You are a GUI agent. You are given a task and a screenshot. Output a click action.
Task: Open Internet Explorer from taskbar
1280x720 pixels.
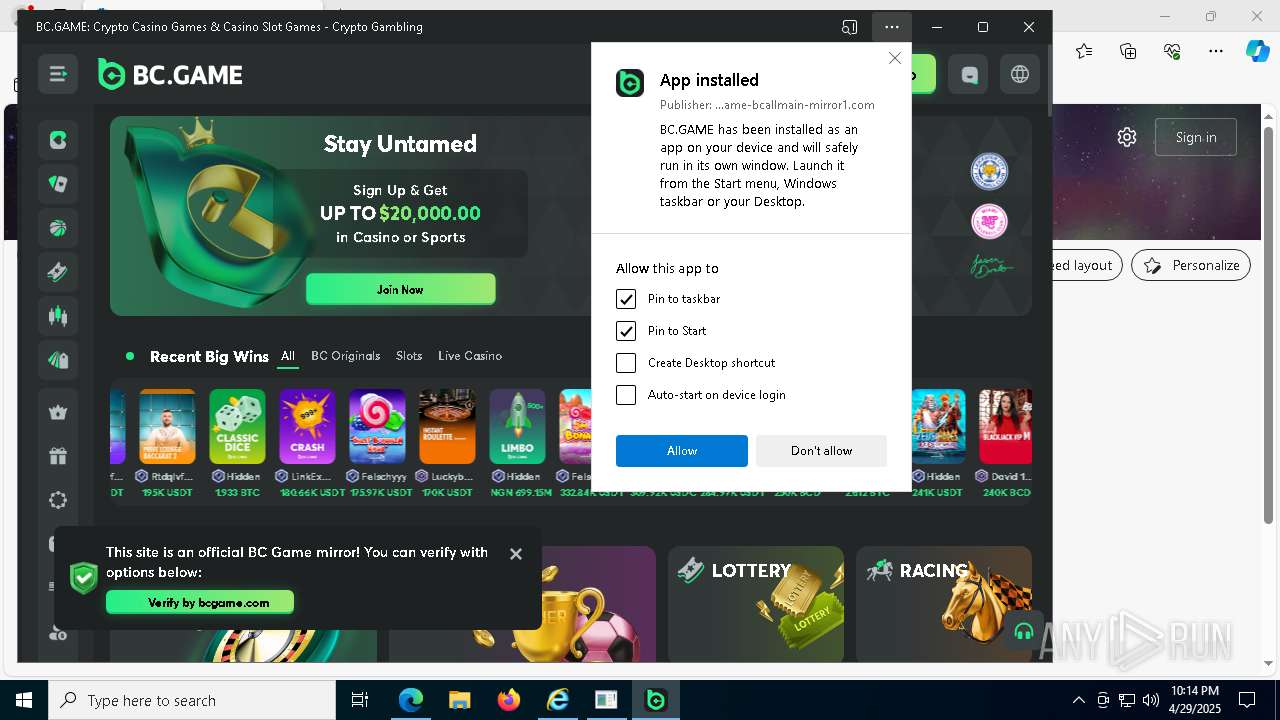pos(558,700)
